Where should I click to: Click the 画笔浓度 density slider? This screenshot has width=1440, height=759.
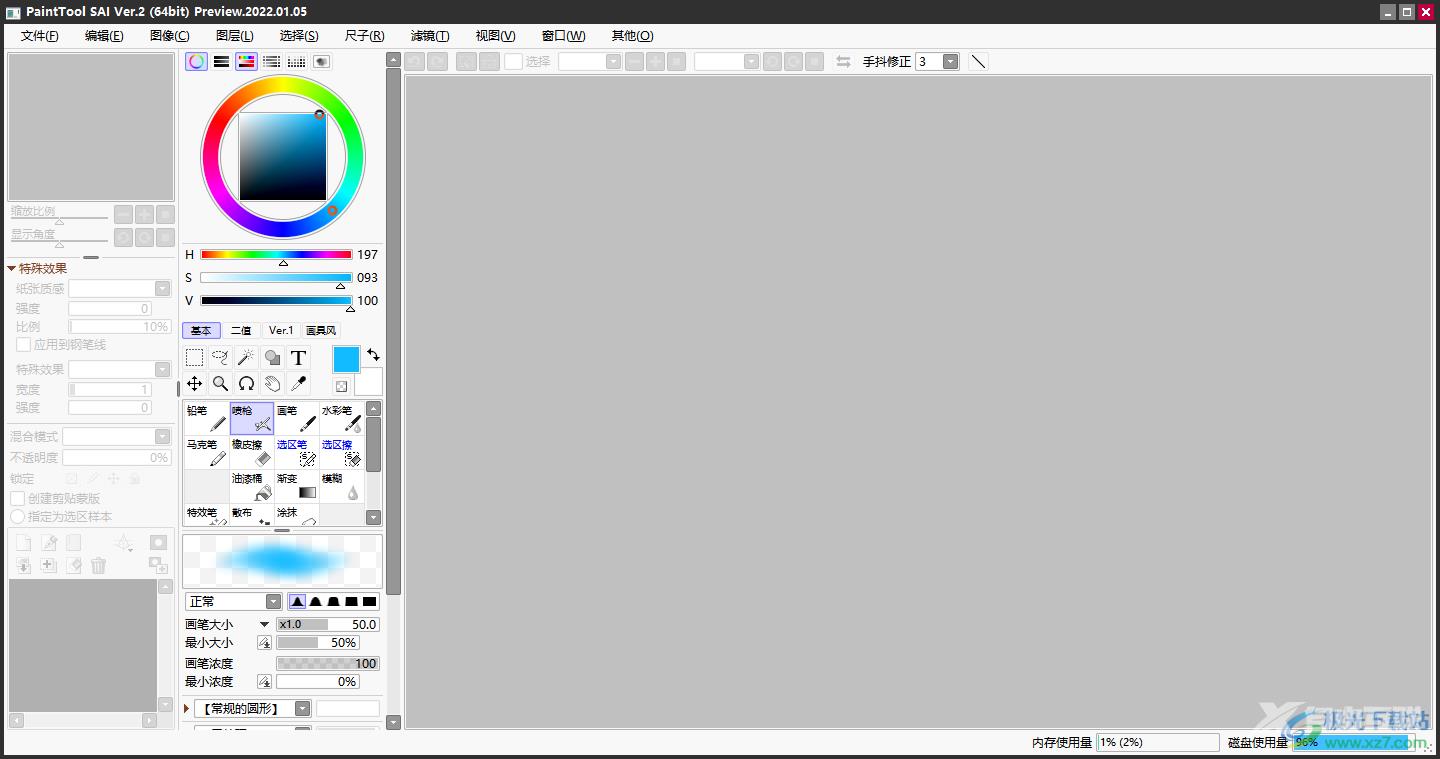(328, 663)
